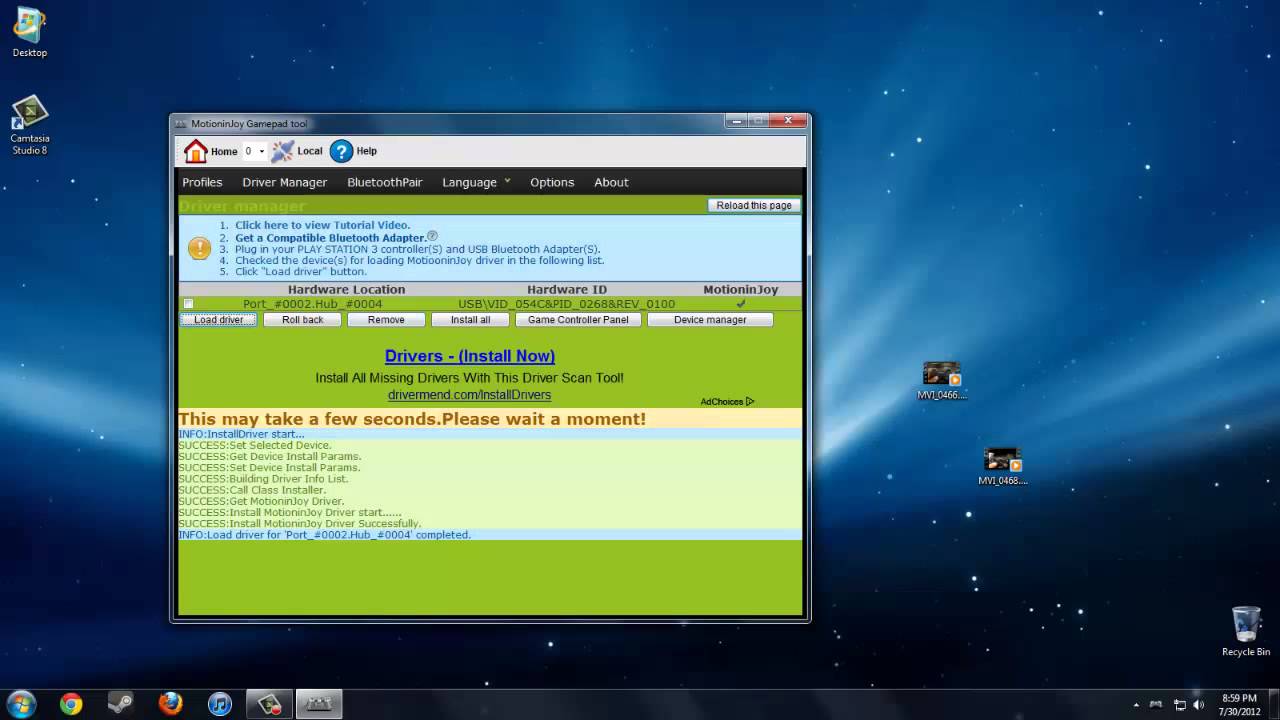Click the Roll back button

[x=302, y=320]
